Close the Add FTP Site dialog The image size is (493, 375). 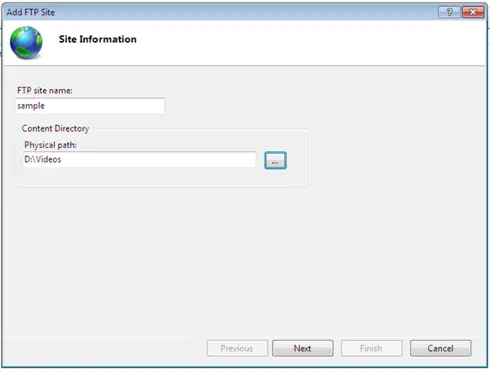point(473,12)
